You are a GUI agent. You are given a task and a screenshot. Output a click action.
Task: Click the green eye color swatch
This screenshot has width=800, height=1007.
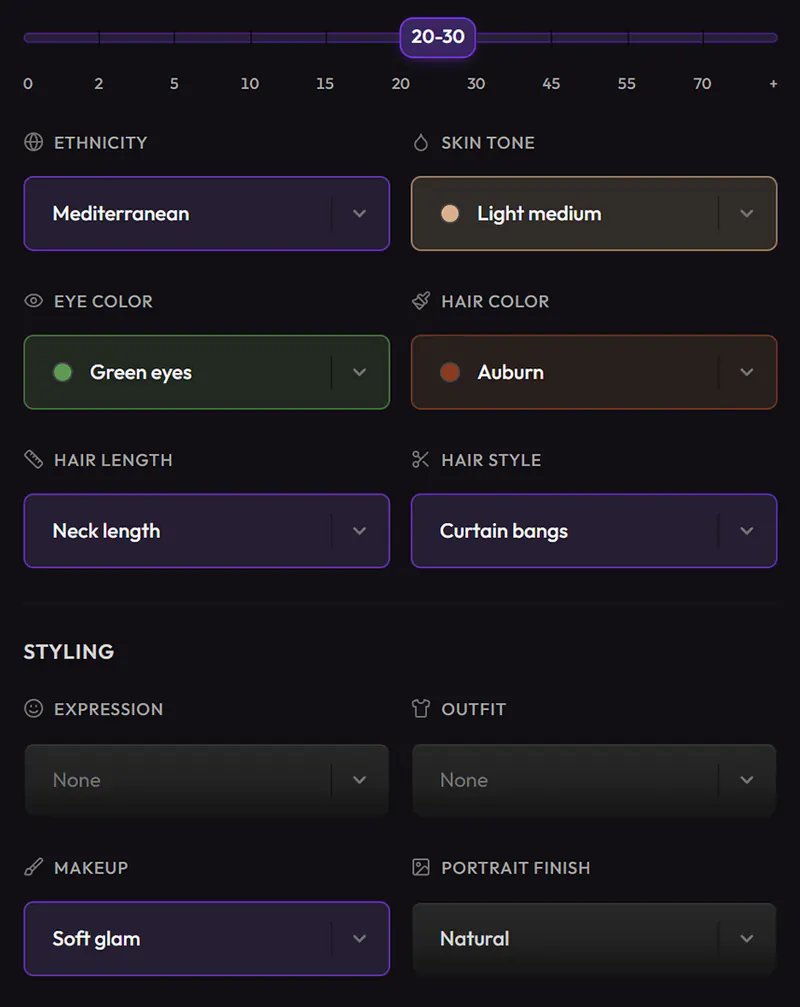63,372
